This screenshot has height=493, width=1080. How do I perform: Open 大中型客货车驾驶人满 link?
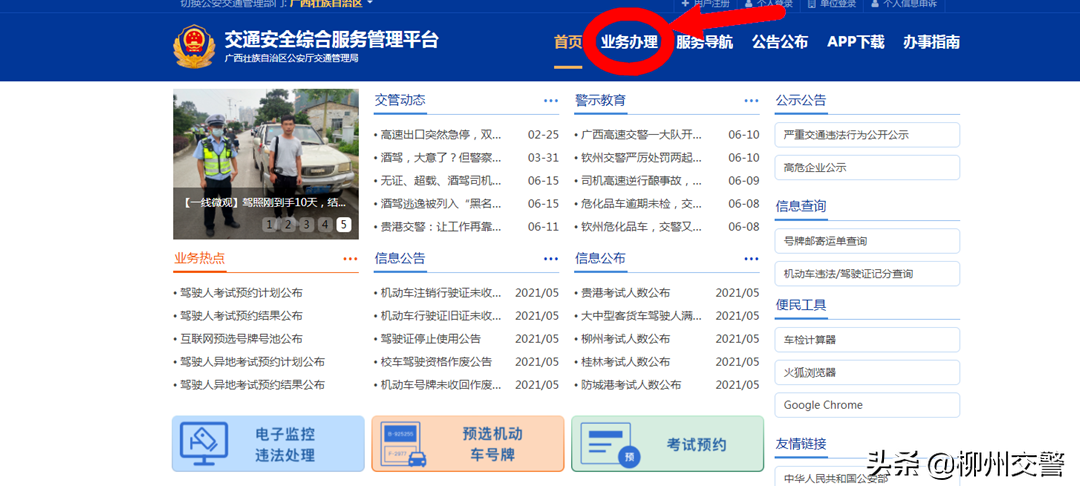tap(641, 316)
